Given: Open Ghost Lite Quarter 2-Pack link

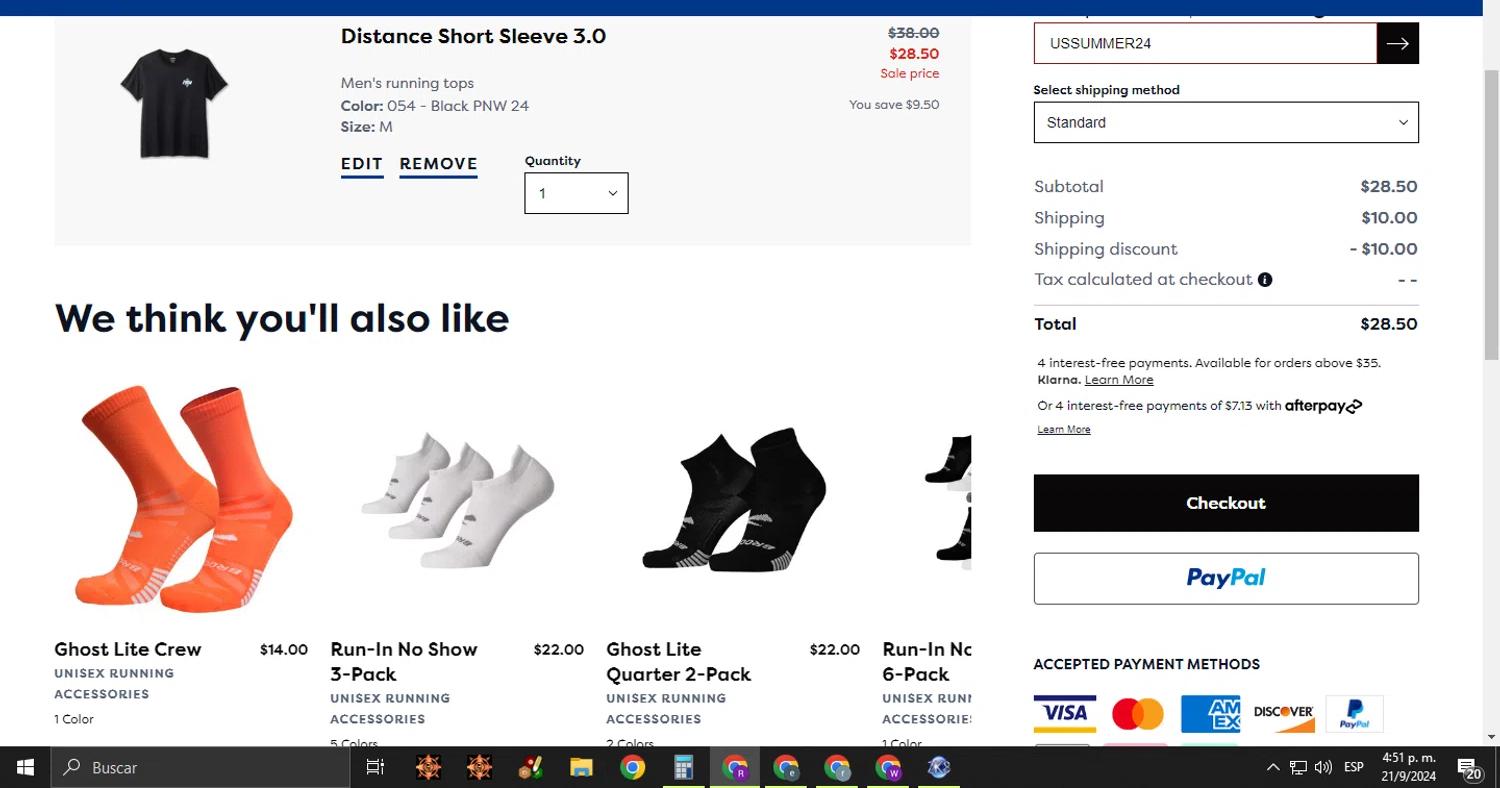Looking at the screenshot, I should 678,661.
